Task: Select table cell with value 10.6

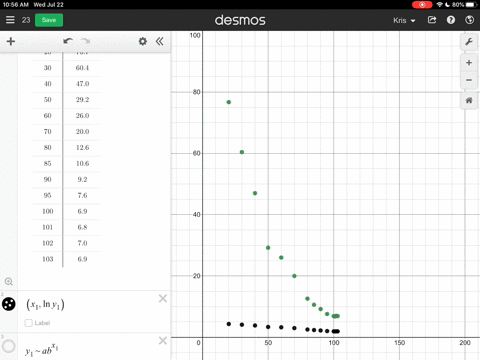Action: [x=82, y=164]
